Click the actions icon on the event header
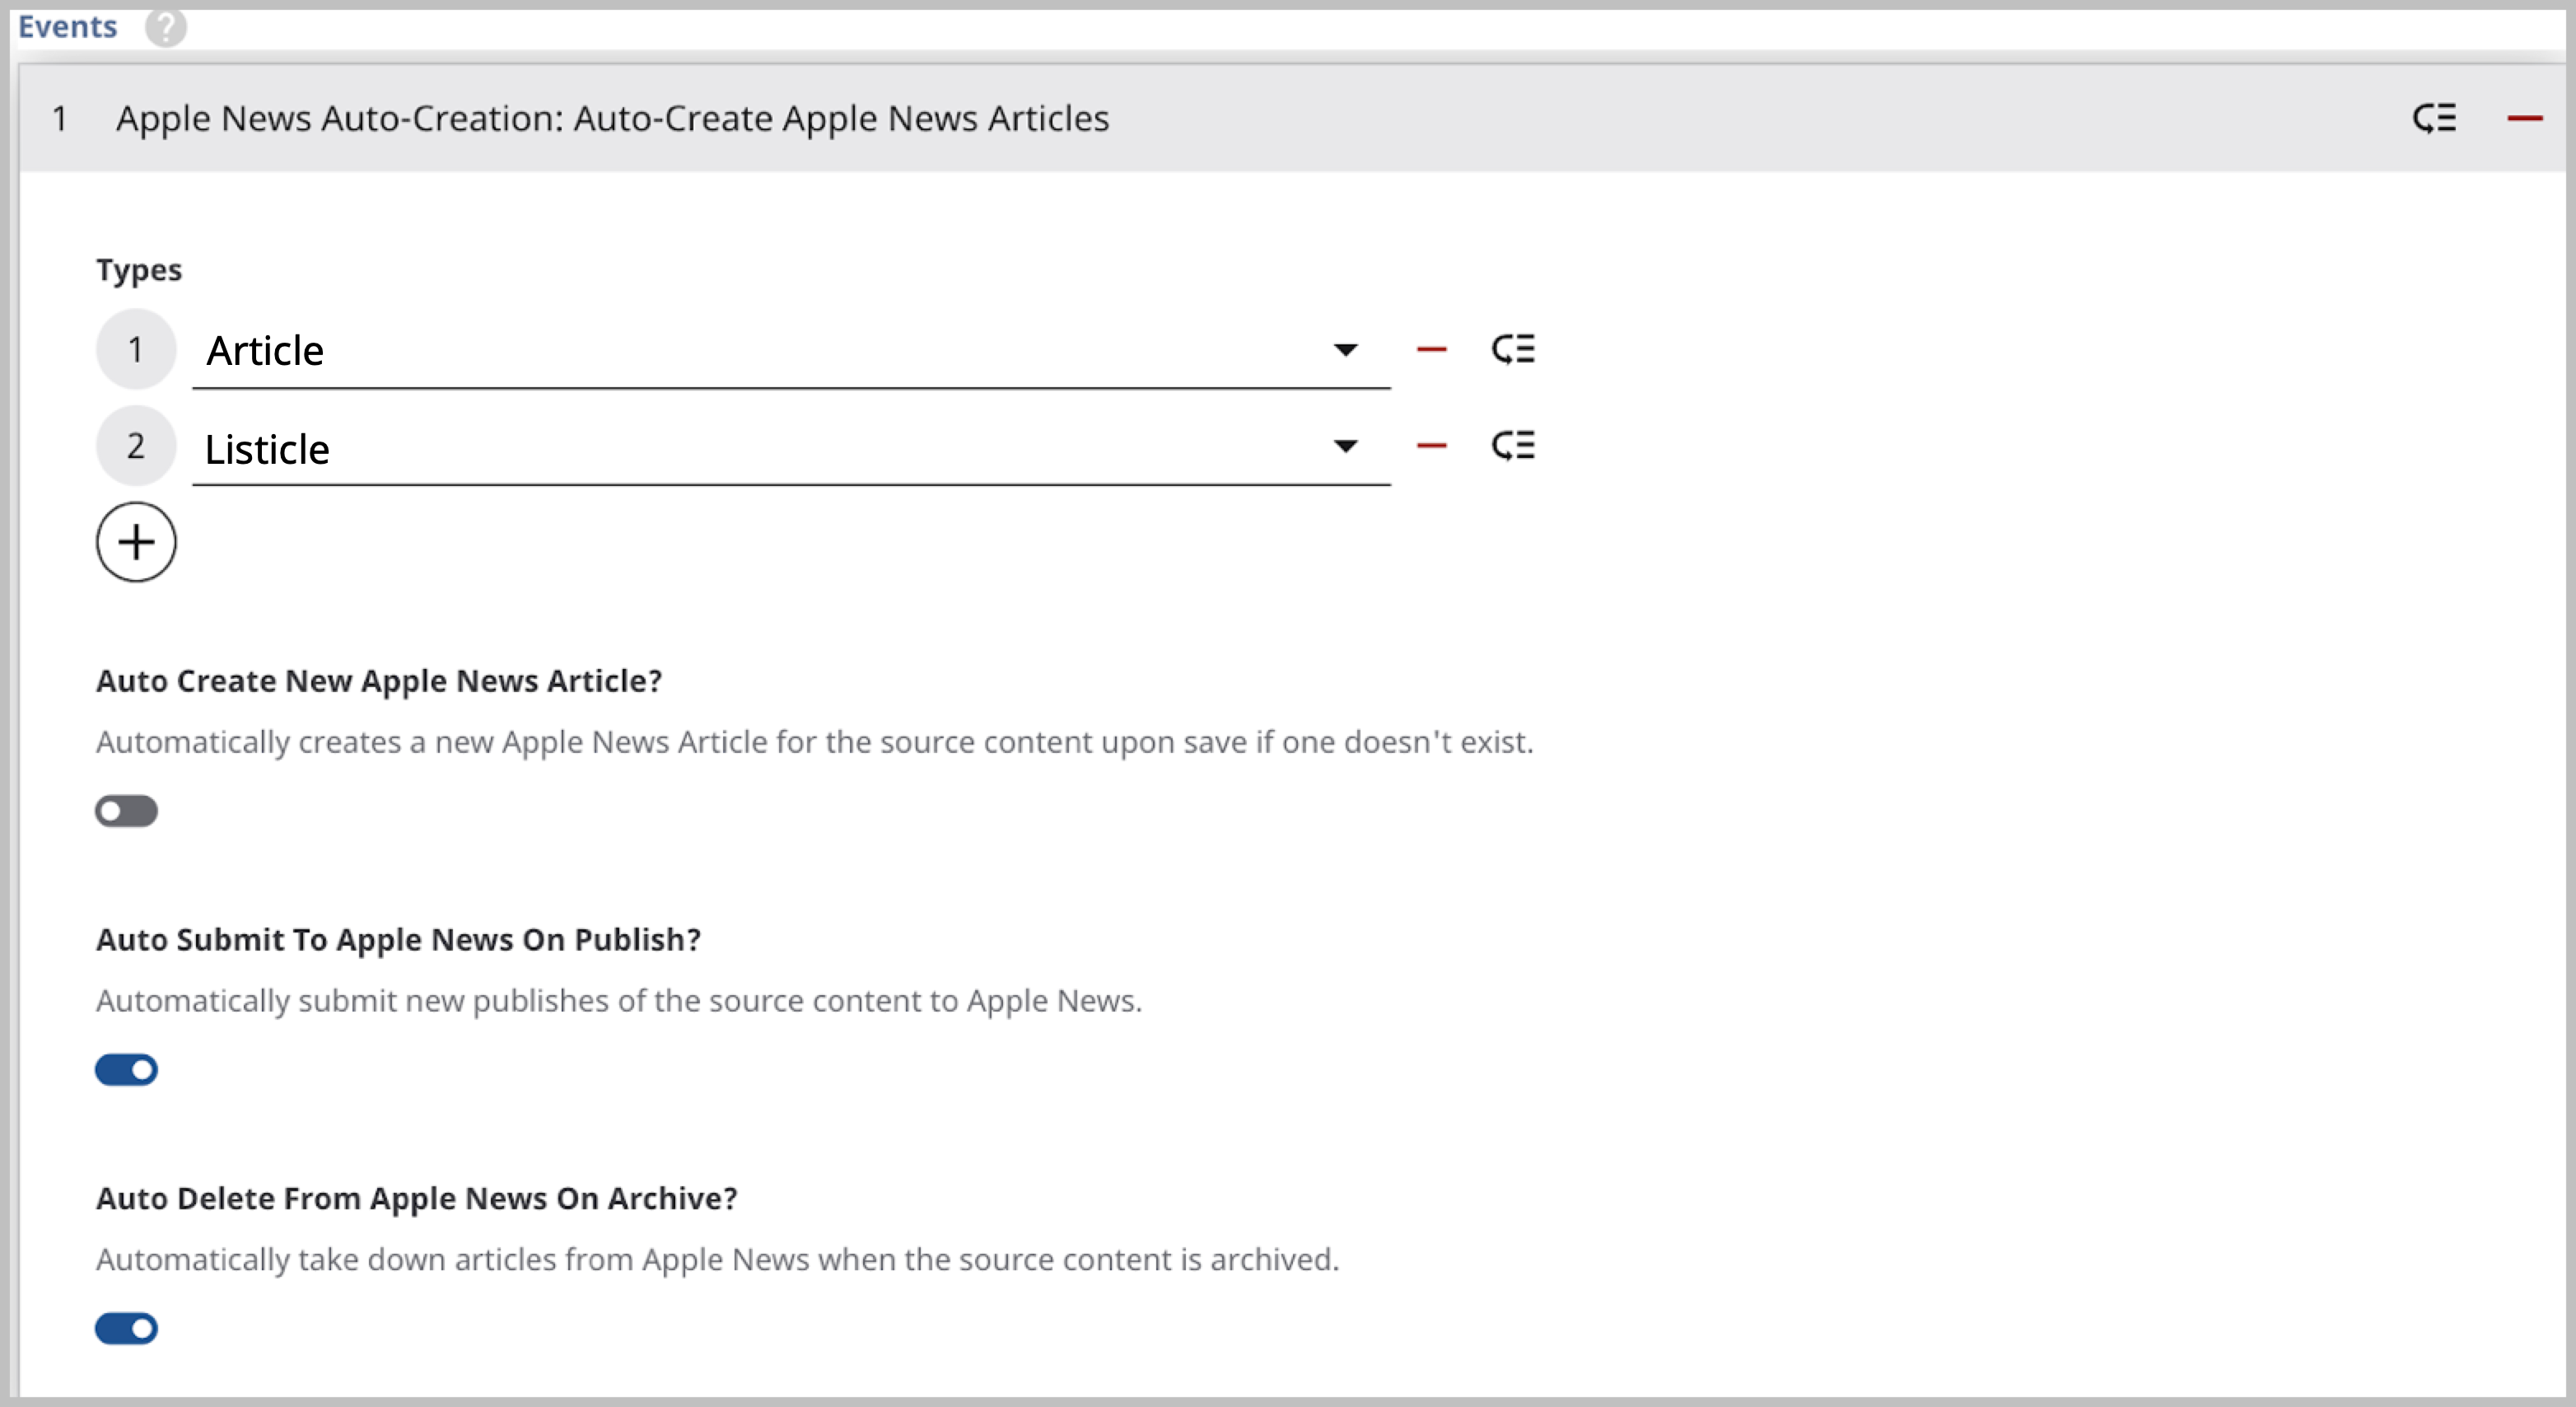Viewport: 2576px width, 1407px height. pos(2435,118)
